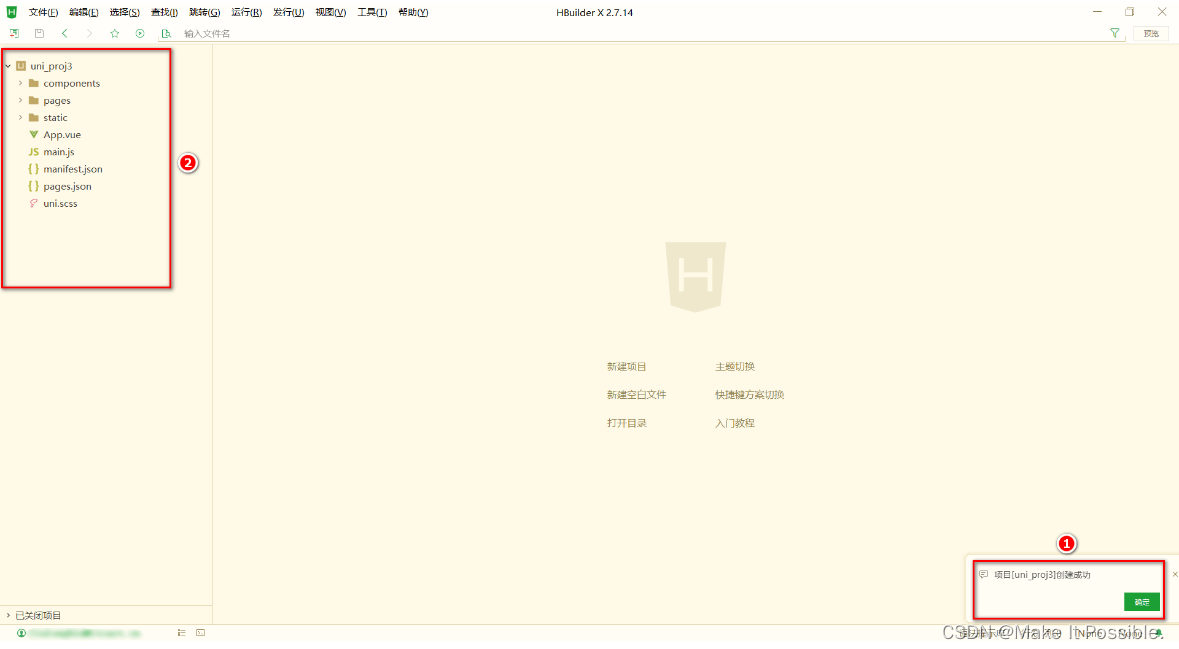The height and width of the screenshot is (649, 1179).
Task: Open the 发行(U) menu
Action: click(288, 13)
